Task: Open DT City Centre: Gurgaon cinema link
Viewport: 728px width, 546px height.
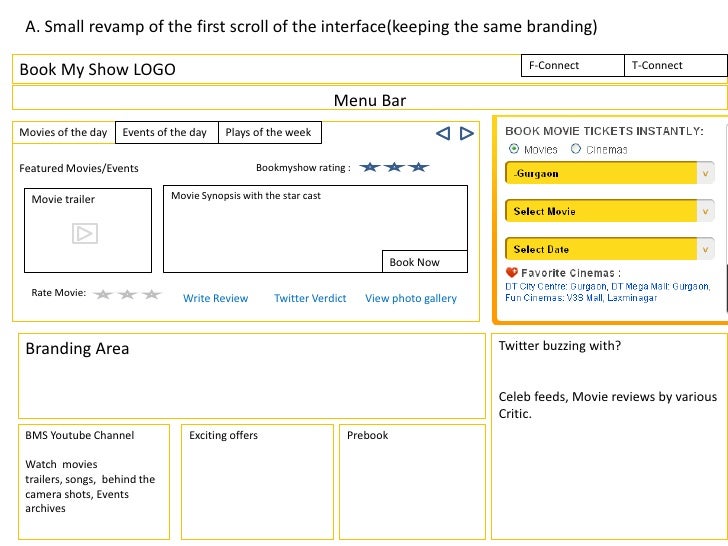Action: (556, 286)
